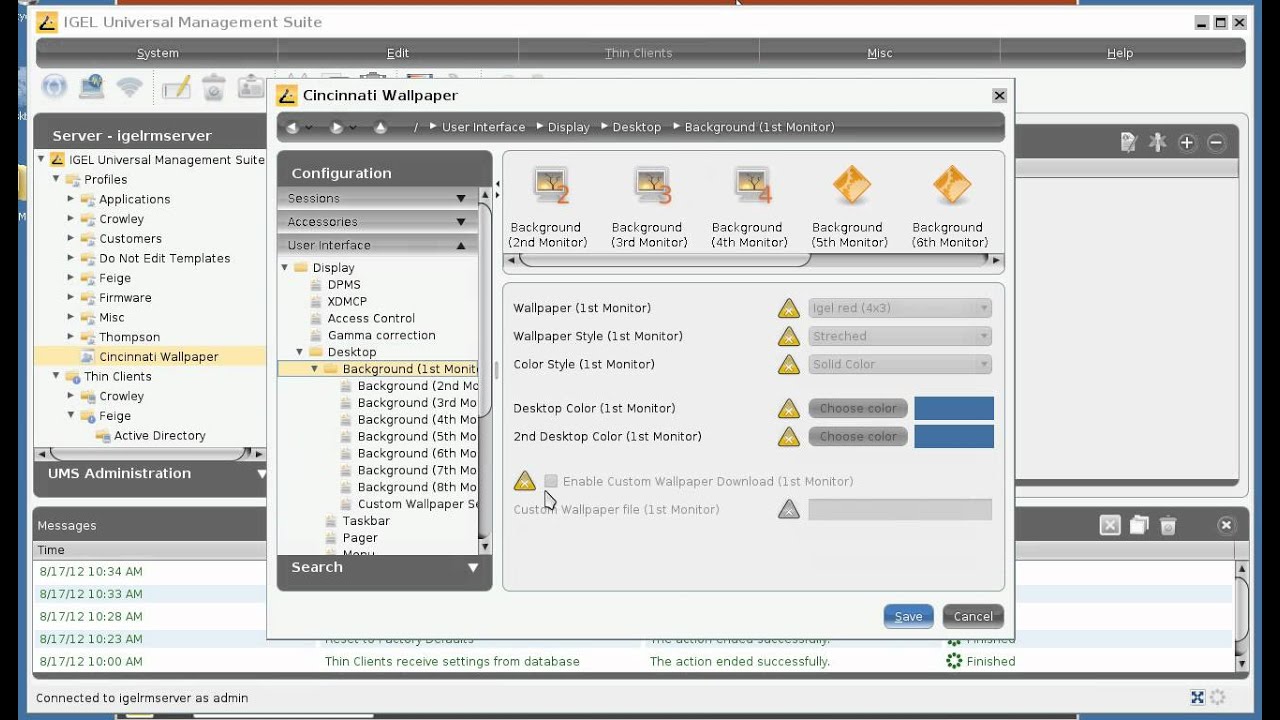Select Cincinnati Wallpaper profile in server tree

tap(158, 357)
